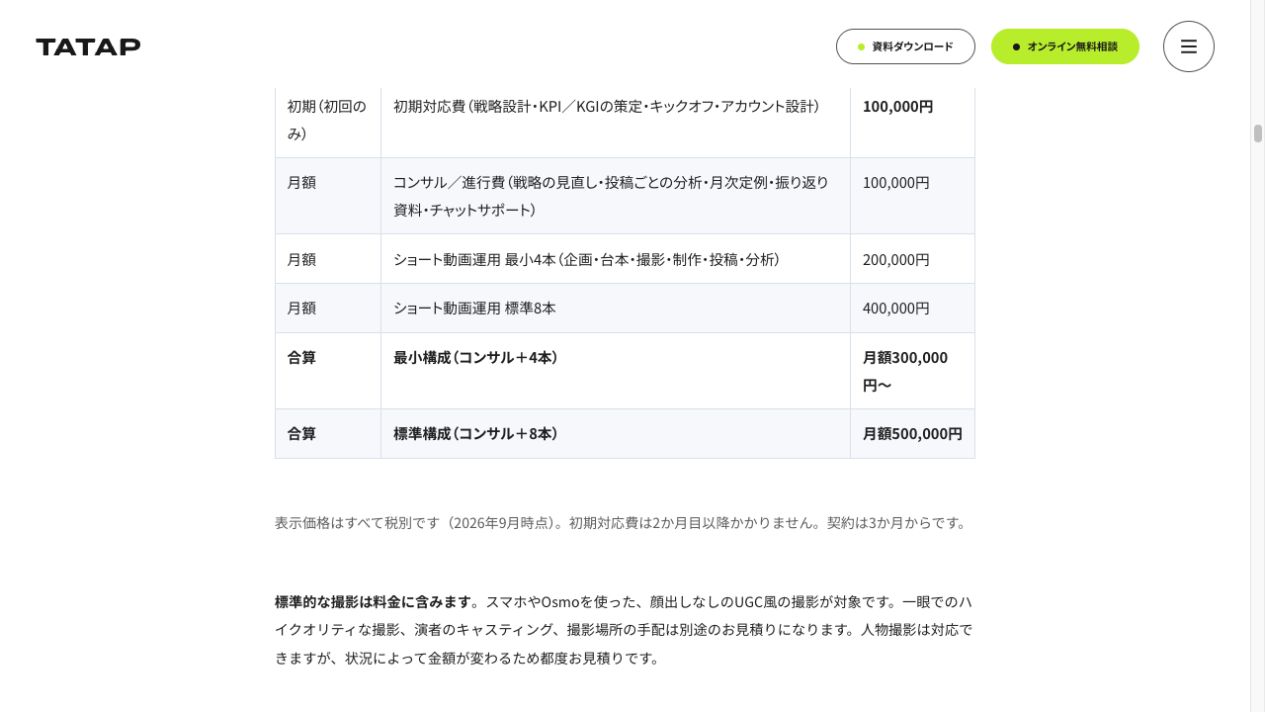The image size is (1265, 712).
Task: Click ショート動画運用 標準8本 cell
Action: 615,308
